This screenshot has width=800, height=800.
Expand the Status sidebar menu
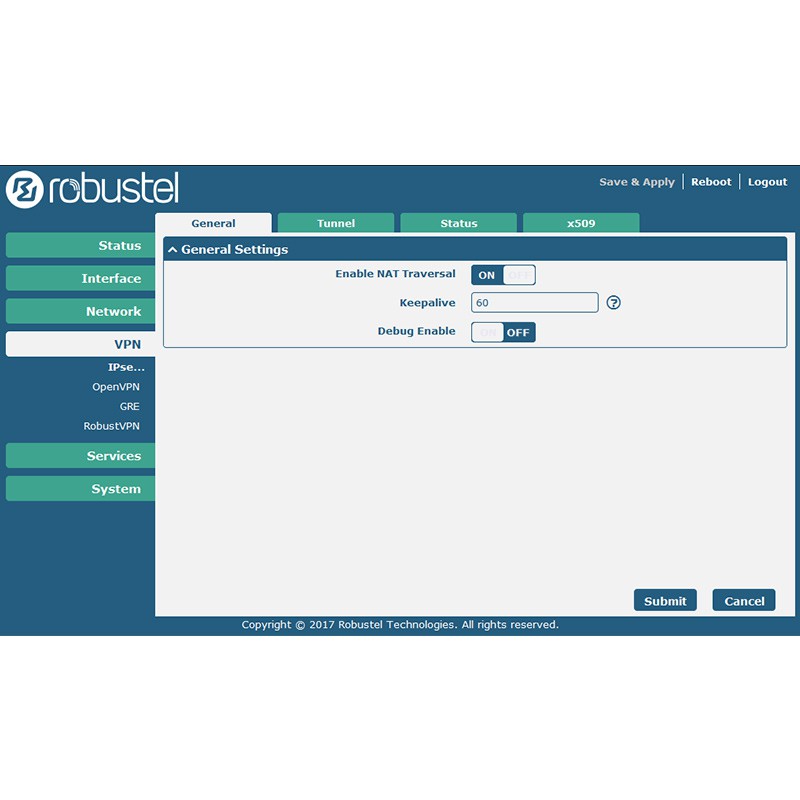click(x=80, y=246)
